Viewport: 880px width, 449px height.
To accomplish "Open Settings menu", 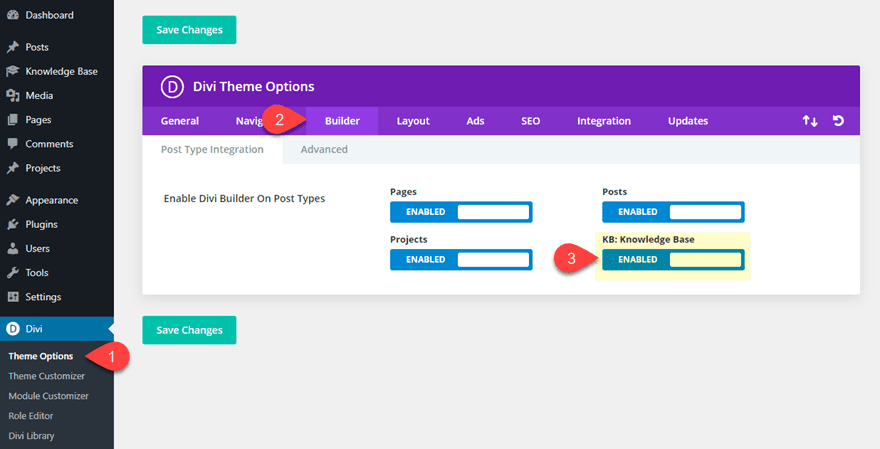I will click(x=43, y=296).
